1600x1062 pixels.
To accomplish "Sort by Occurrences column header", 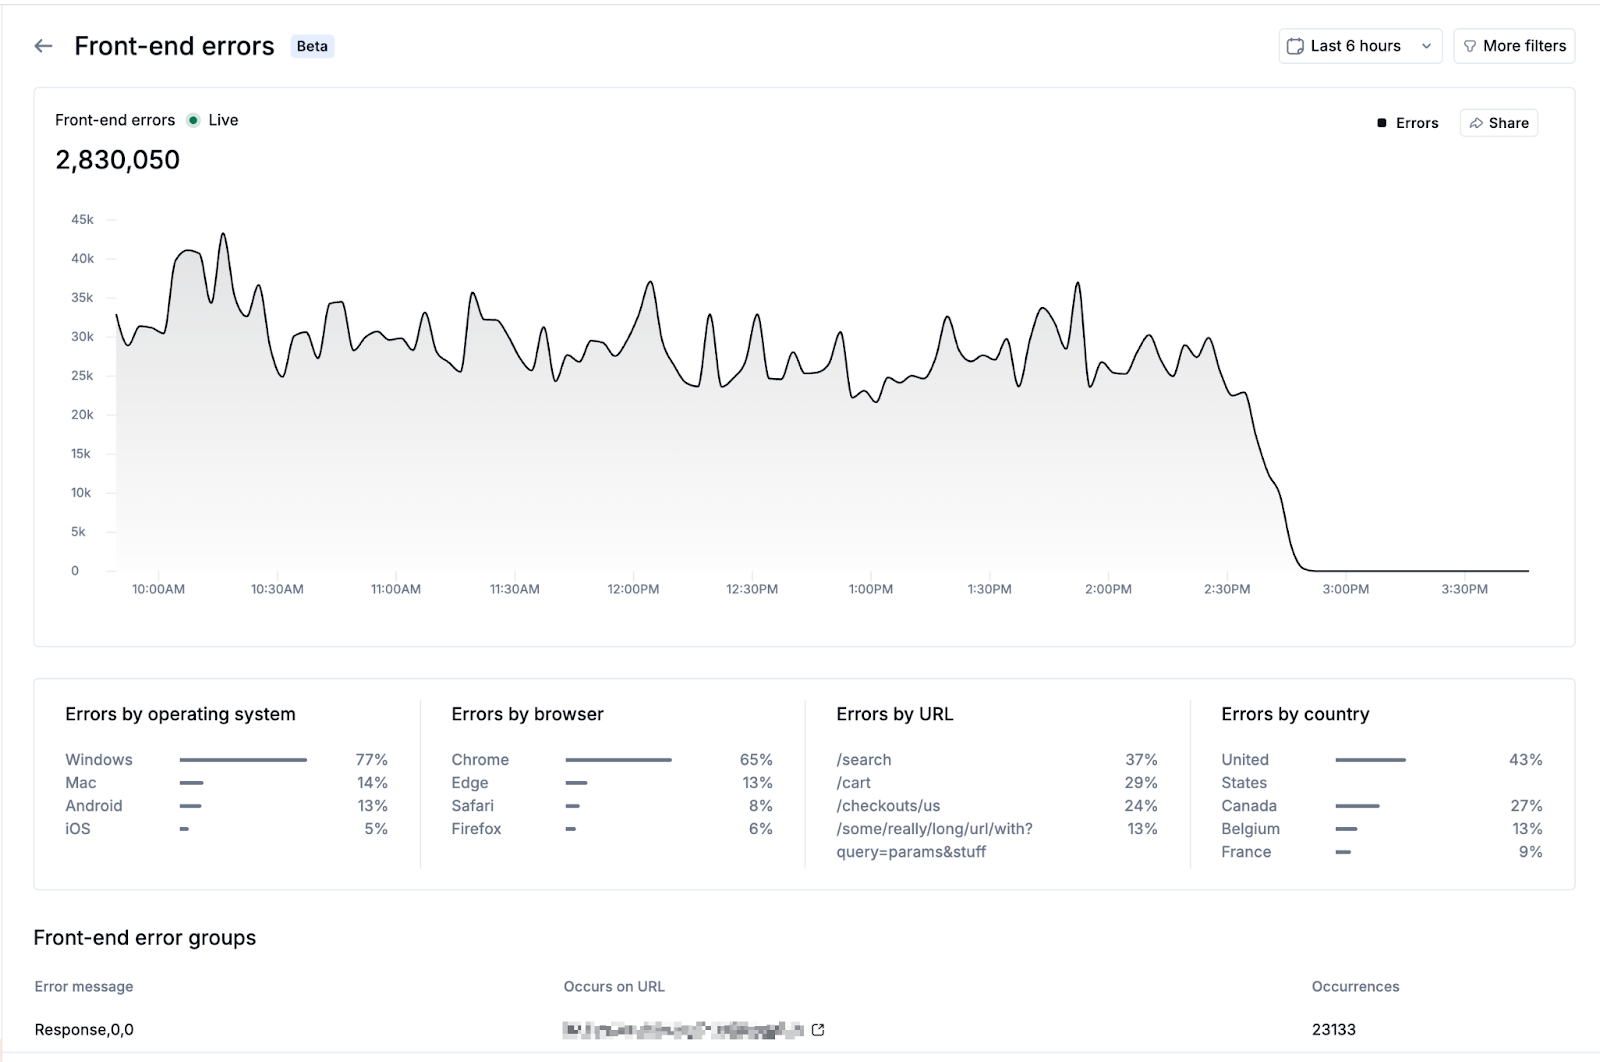I will pos(1355,987).
